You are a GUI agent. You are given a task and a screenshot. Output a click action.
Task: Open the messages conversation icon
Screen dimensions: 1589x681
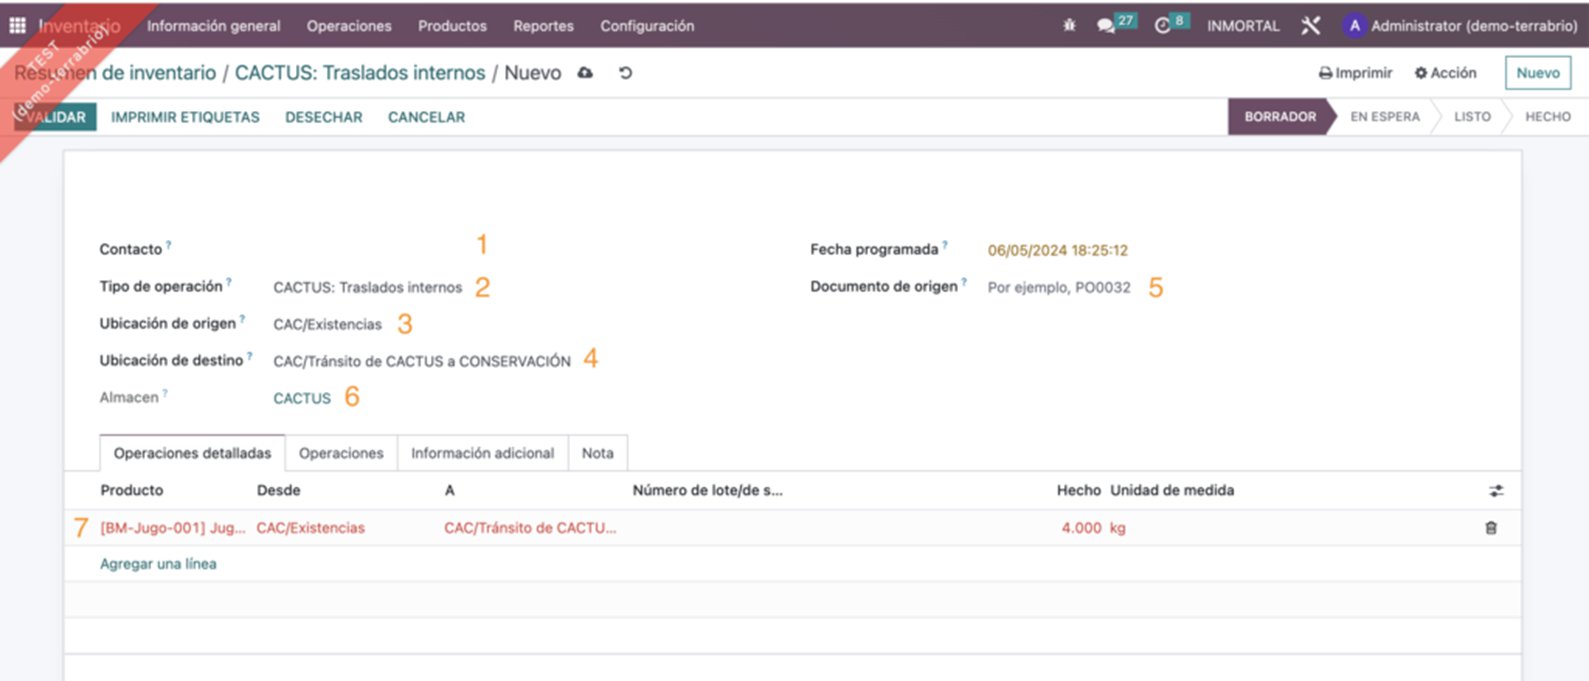(1105, 26)
